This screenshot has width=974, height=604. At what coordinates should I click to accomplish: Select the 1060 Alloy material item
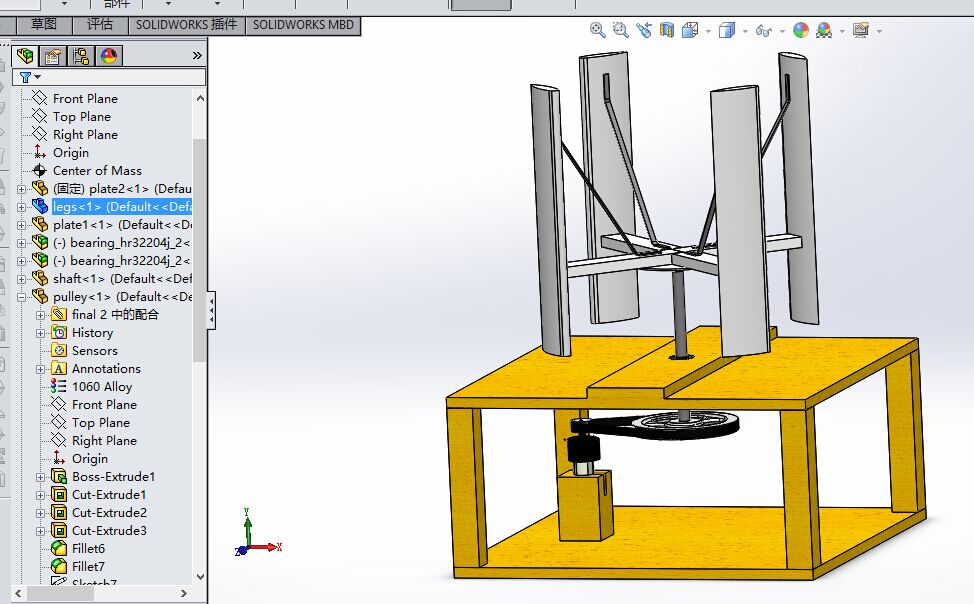(102, 387)
